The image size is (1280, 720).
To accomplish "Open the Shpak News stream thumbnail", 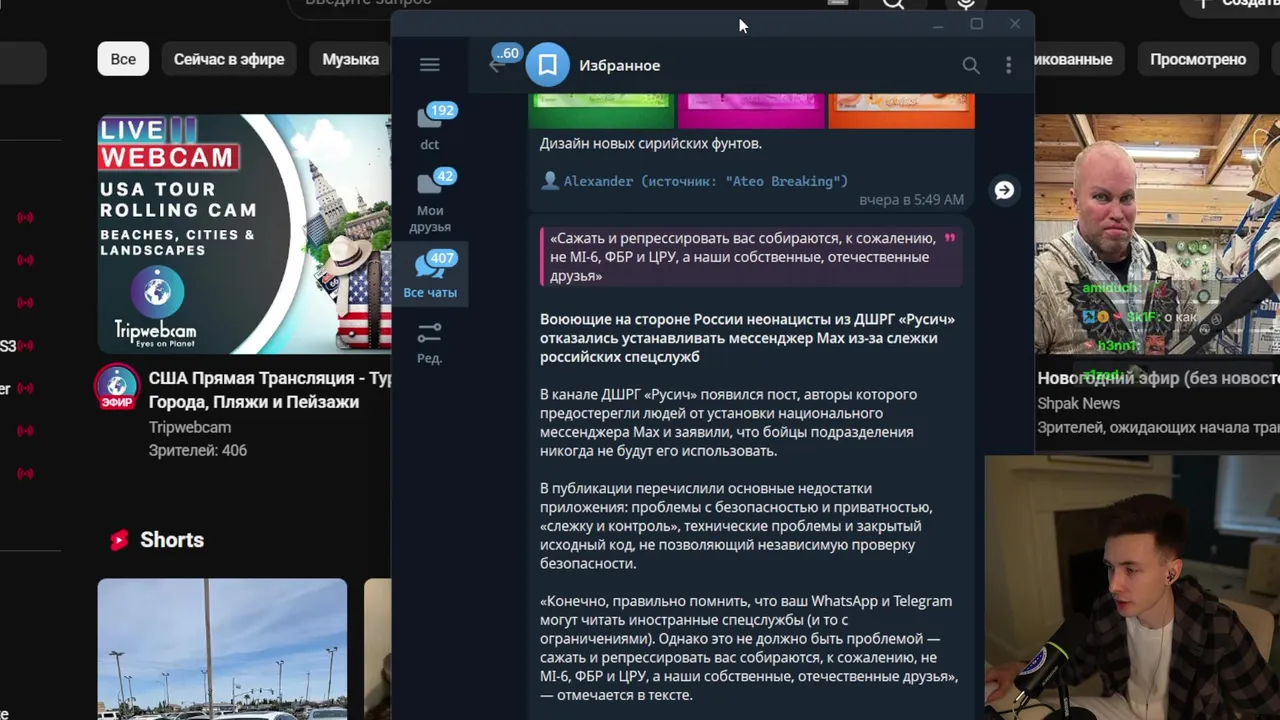I will point(1157,234).
